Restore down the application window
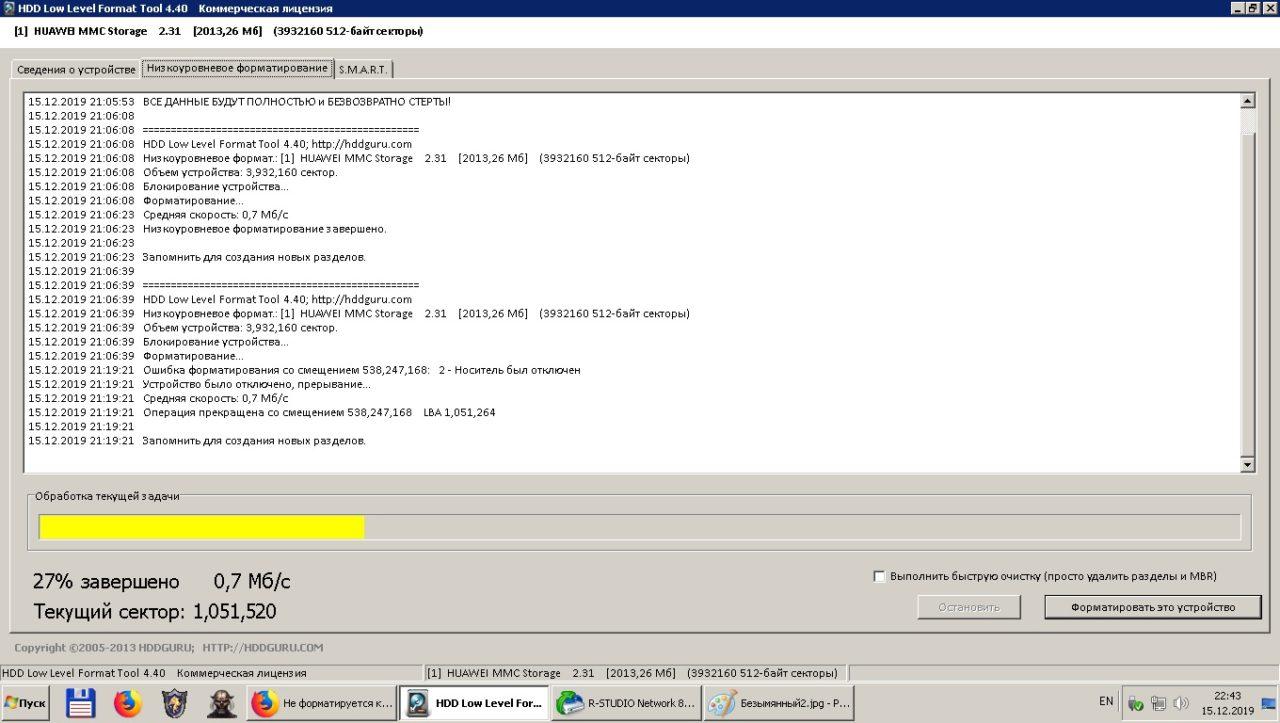The width and height of the screenshot is (1280, 723). [x=1254, y=7]
